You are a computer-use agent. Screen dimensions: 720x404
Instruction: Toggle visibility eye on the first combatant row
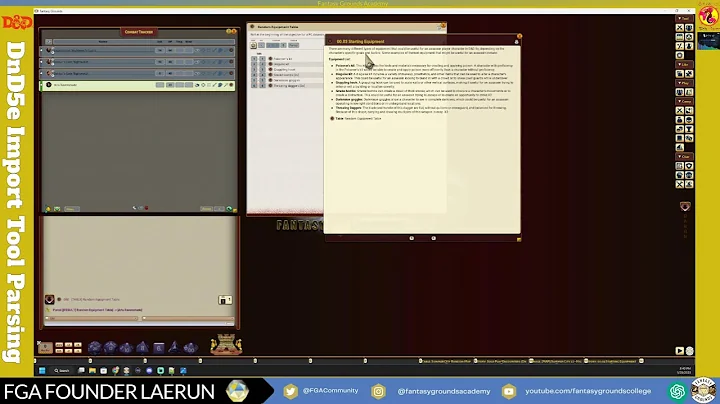click(x=197, y=50)
